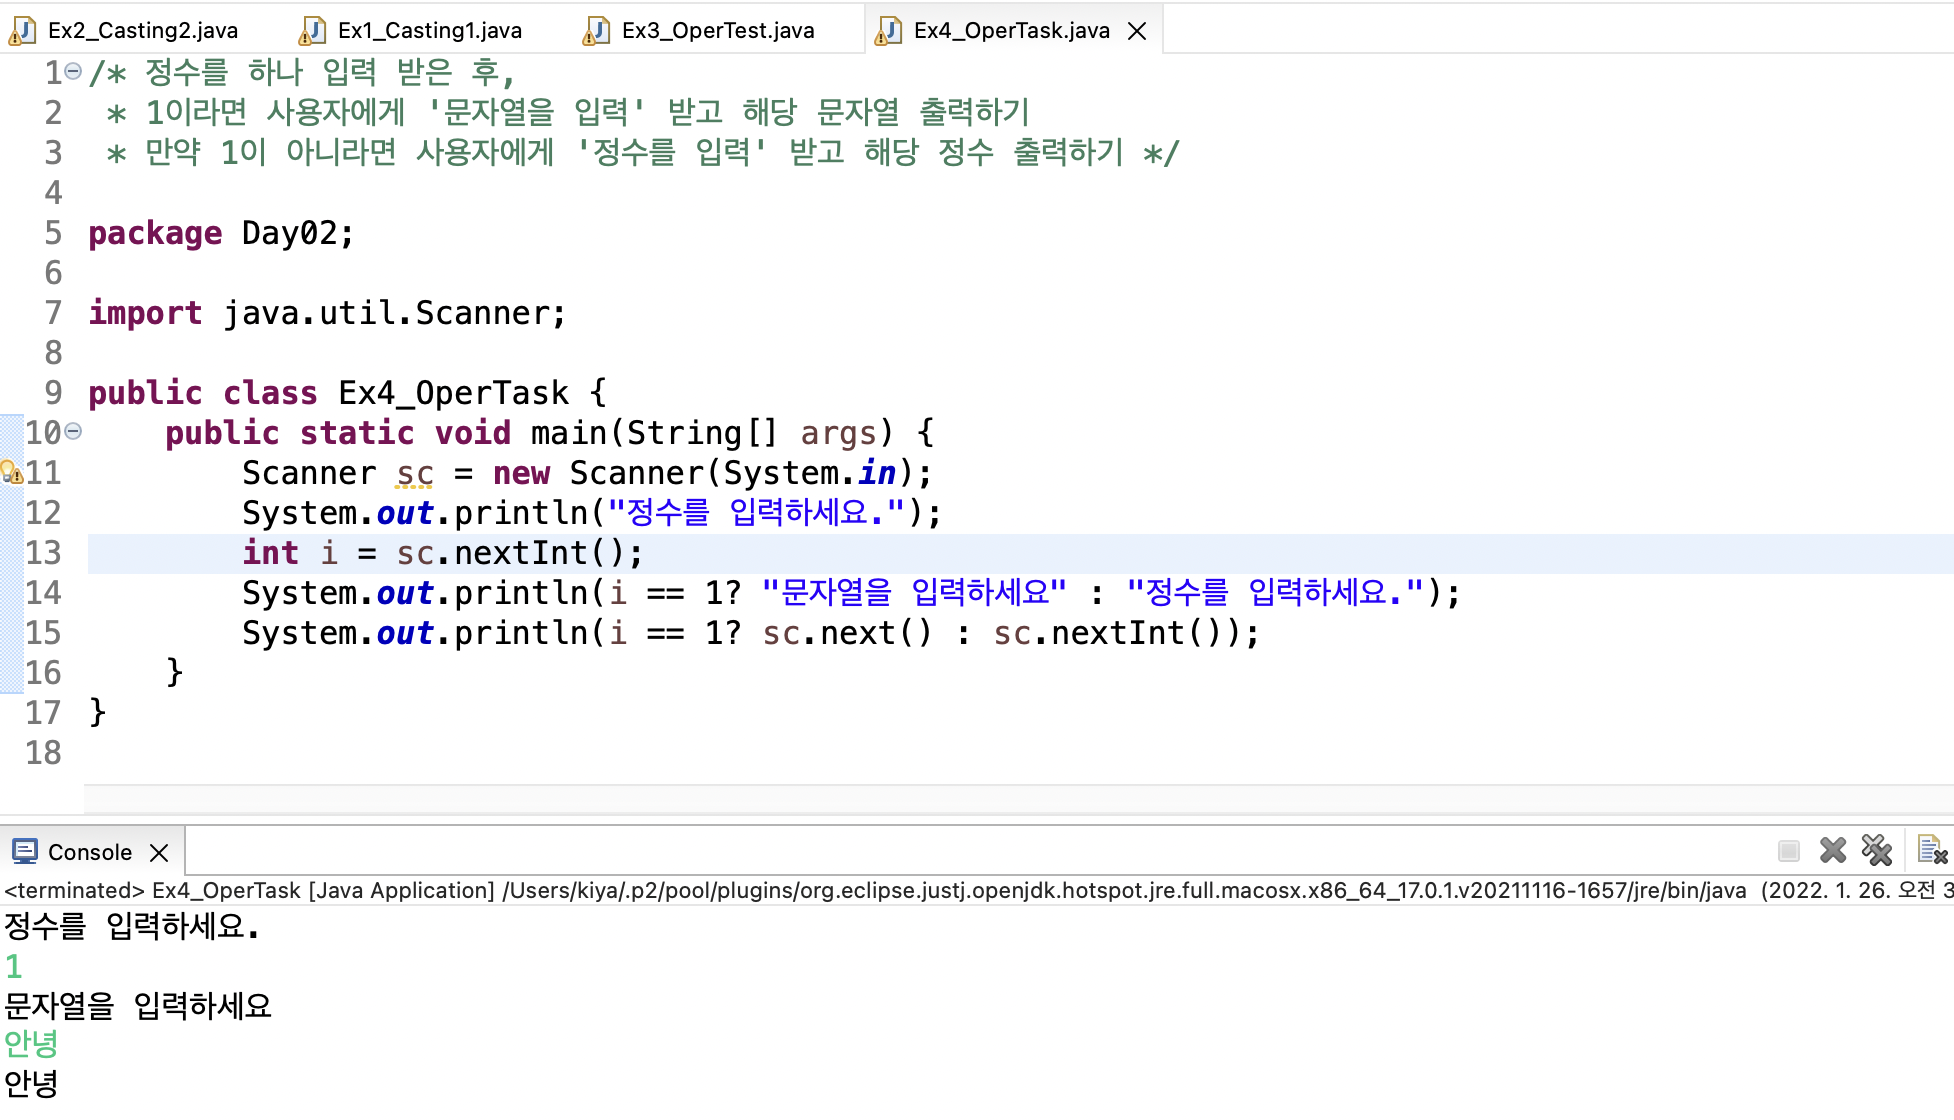This screenshot has height=1120, width=1954.
Task: Click the Java file icon on Ex1_Casting1 tab
Action: [x=312, y=31]
